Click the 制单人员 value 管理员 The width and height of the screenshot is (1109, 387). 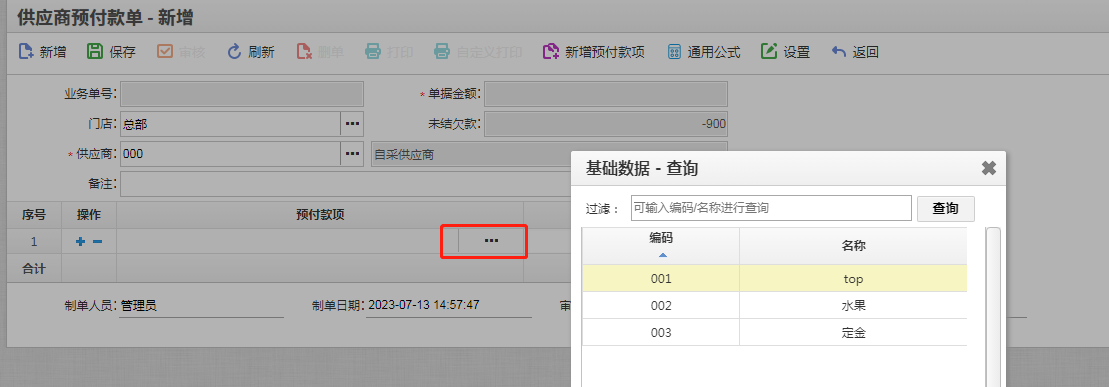coord(139,306)
